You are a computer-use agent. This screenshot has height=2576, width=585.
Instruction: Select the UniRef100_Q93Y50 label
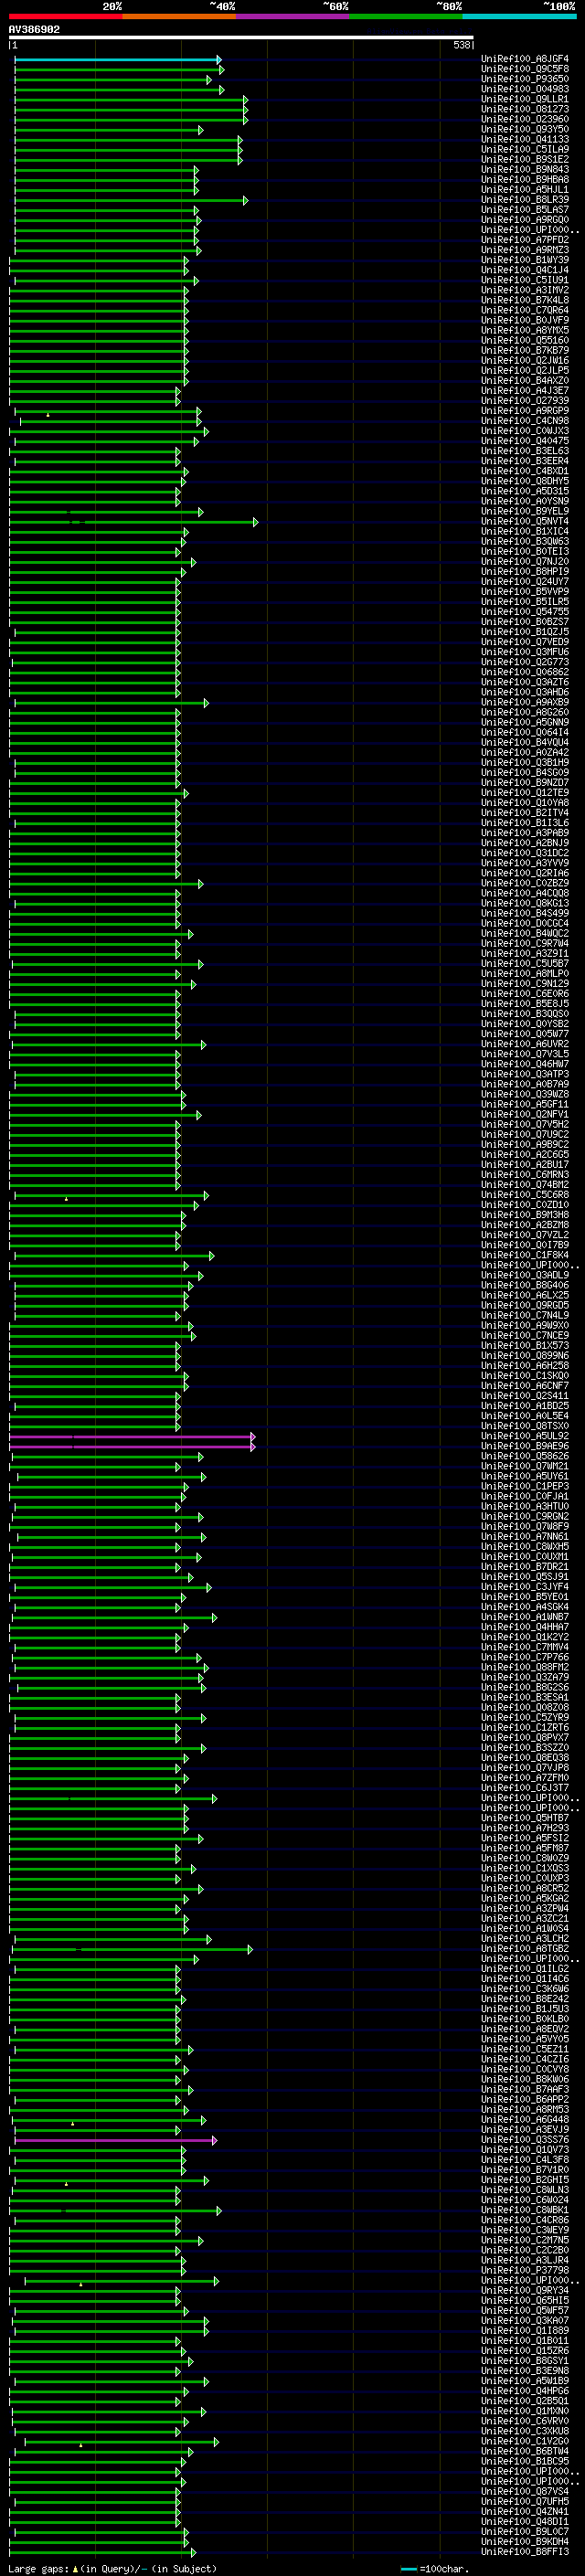pyautogui.click(x=525, y=130)
